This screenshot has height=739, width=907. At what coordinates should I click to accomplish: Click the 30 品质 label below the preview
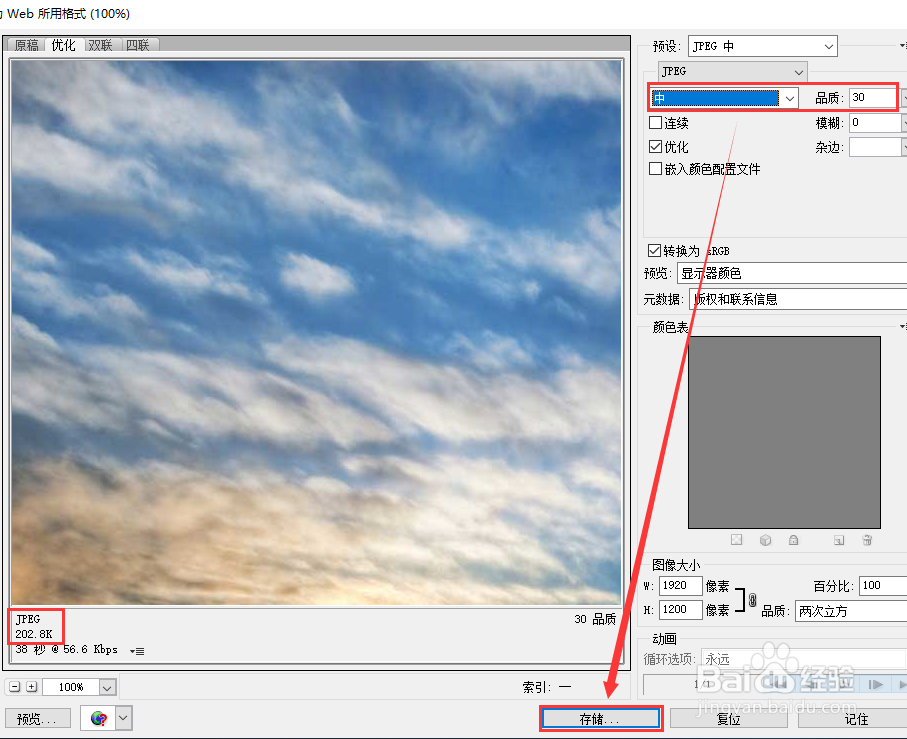pyautogui.click(x=595, y=619)
